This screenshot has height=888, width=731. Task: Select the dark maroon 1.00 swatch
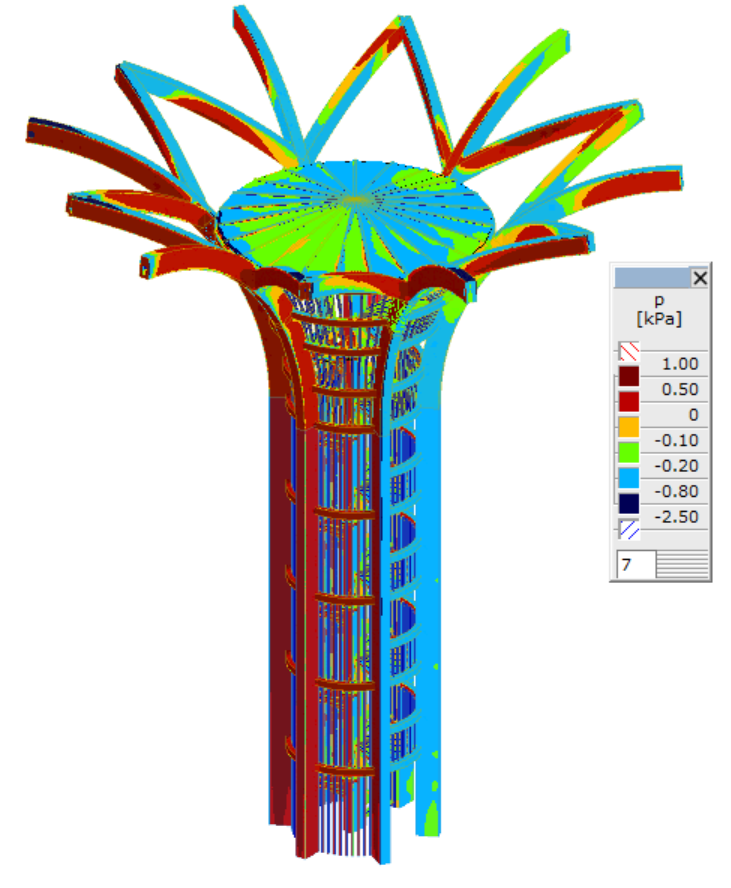coord(629,376)
